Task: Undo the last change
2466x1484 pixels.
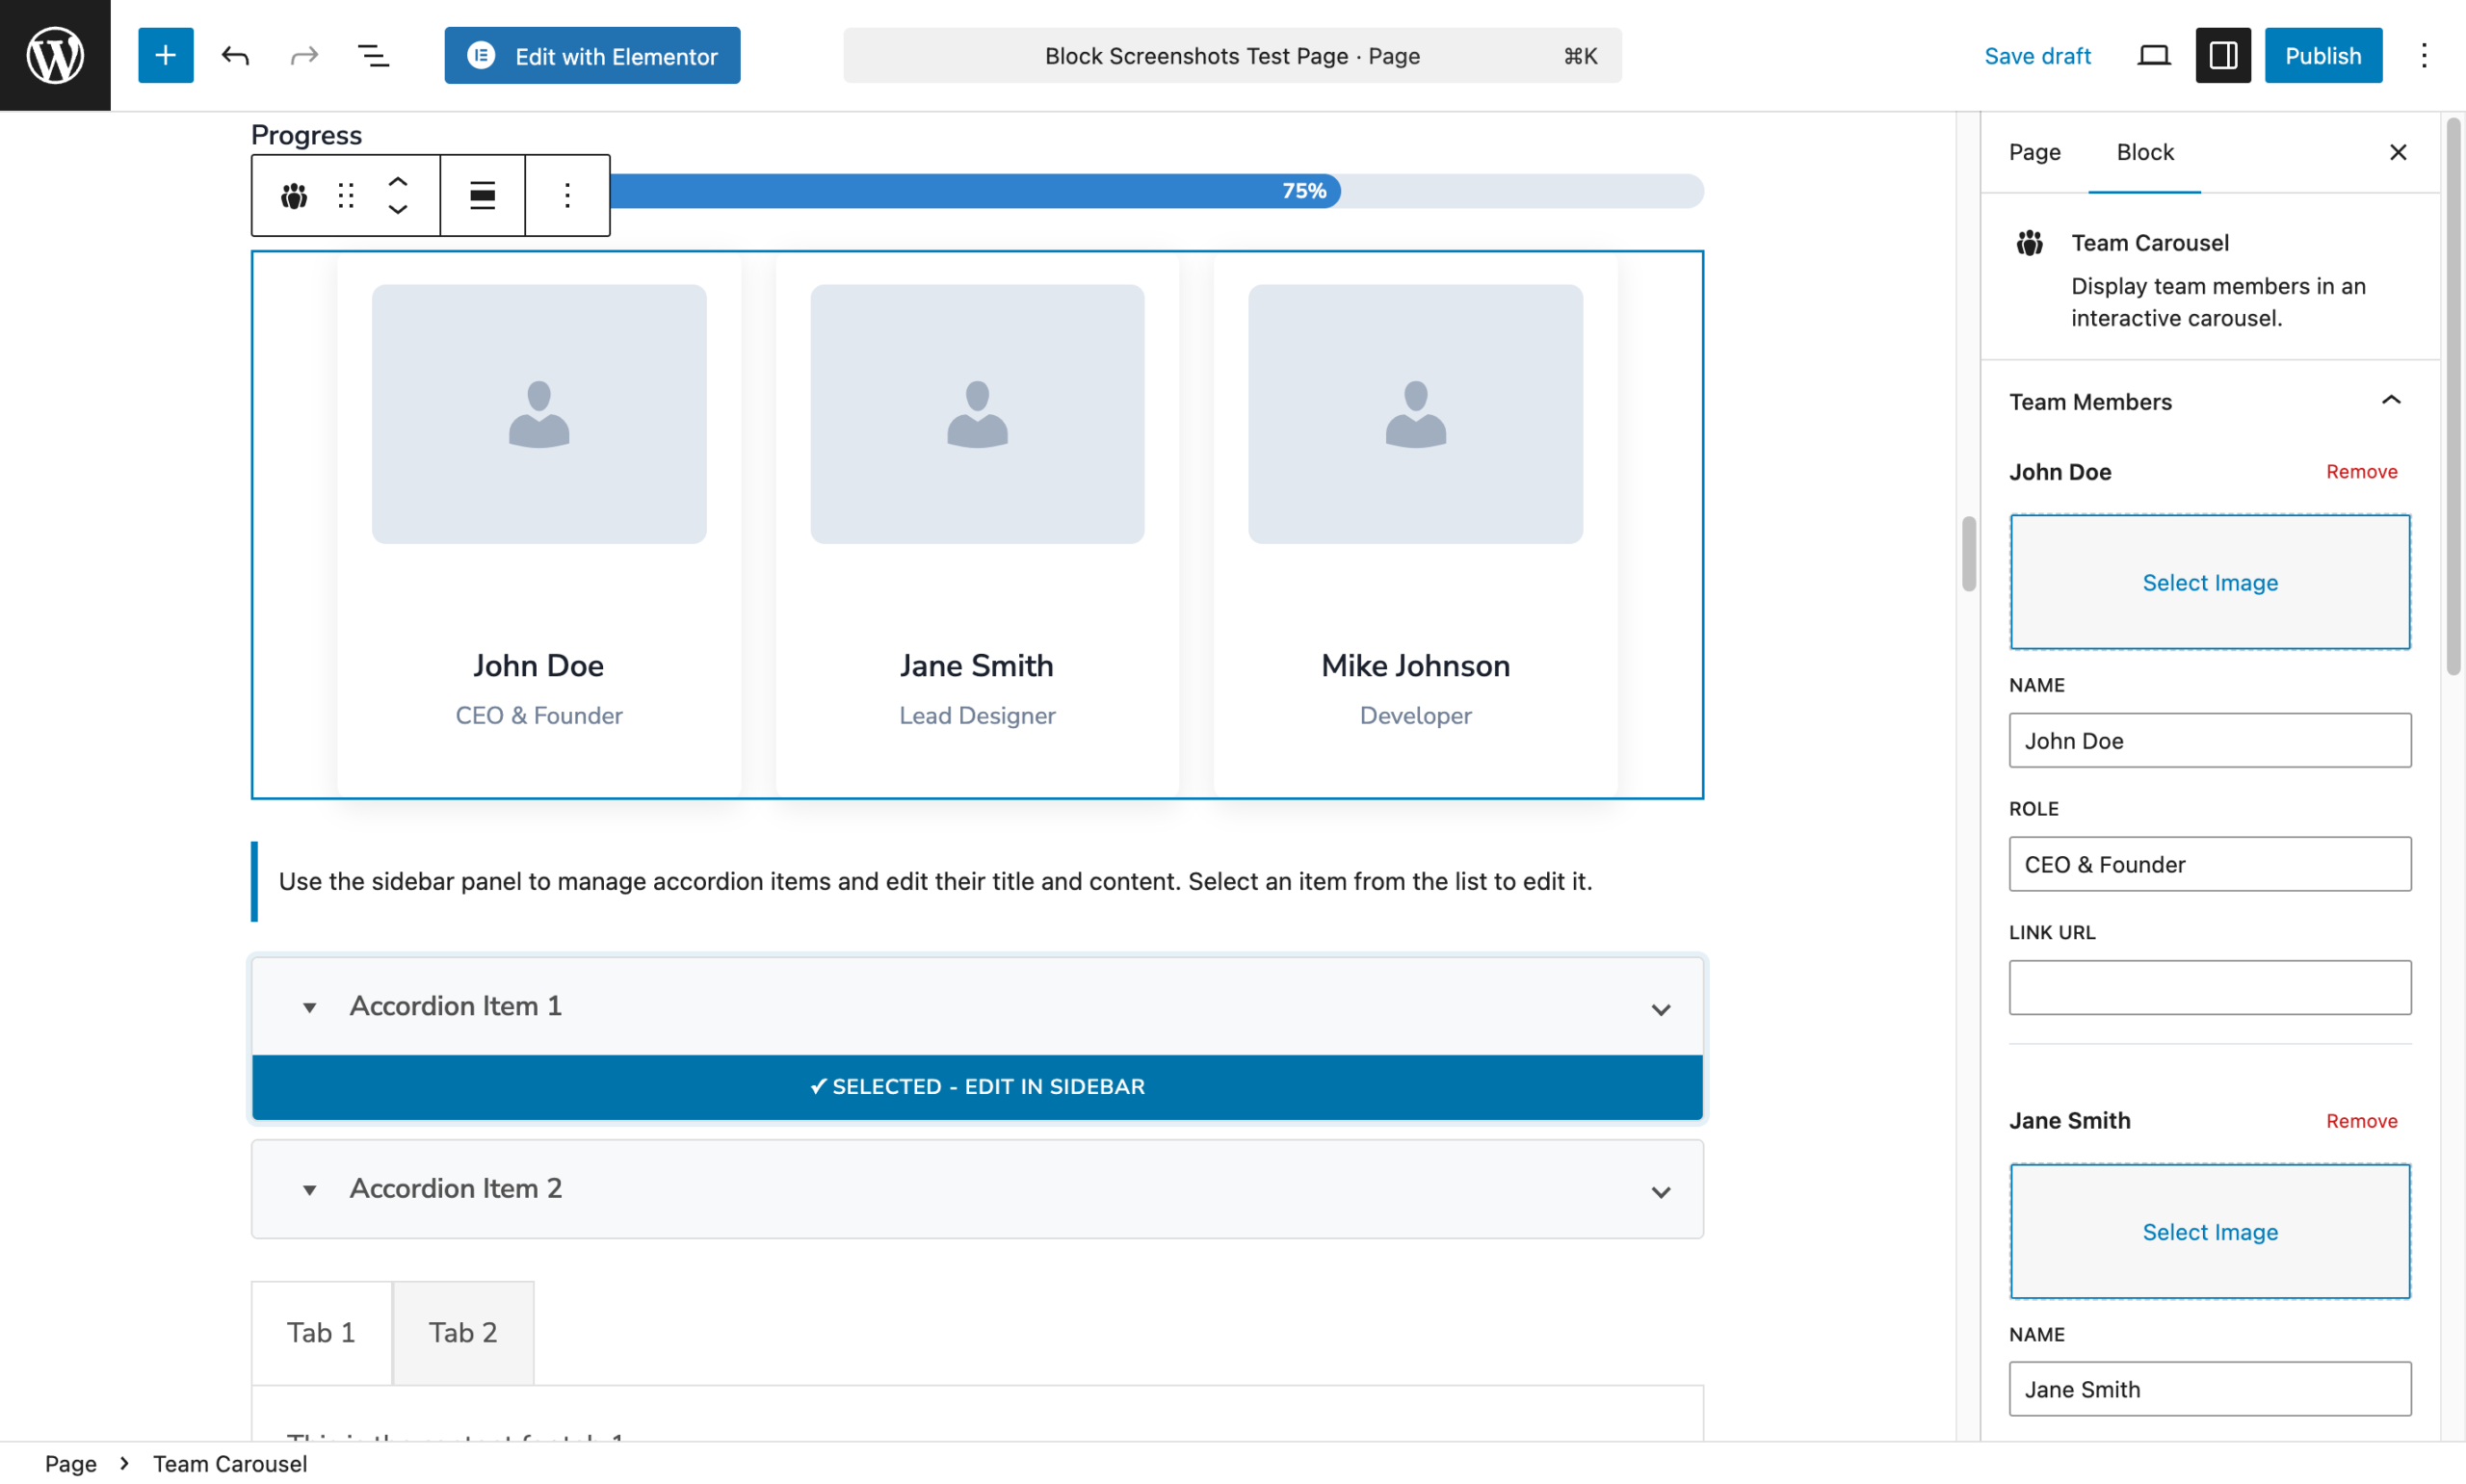Action: (236, 55)
